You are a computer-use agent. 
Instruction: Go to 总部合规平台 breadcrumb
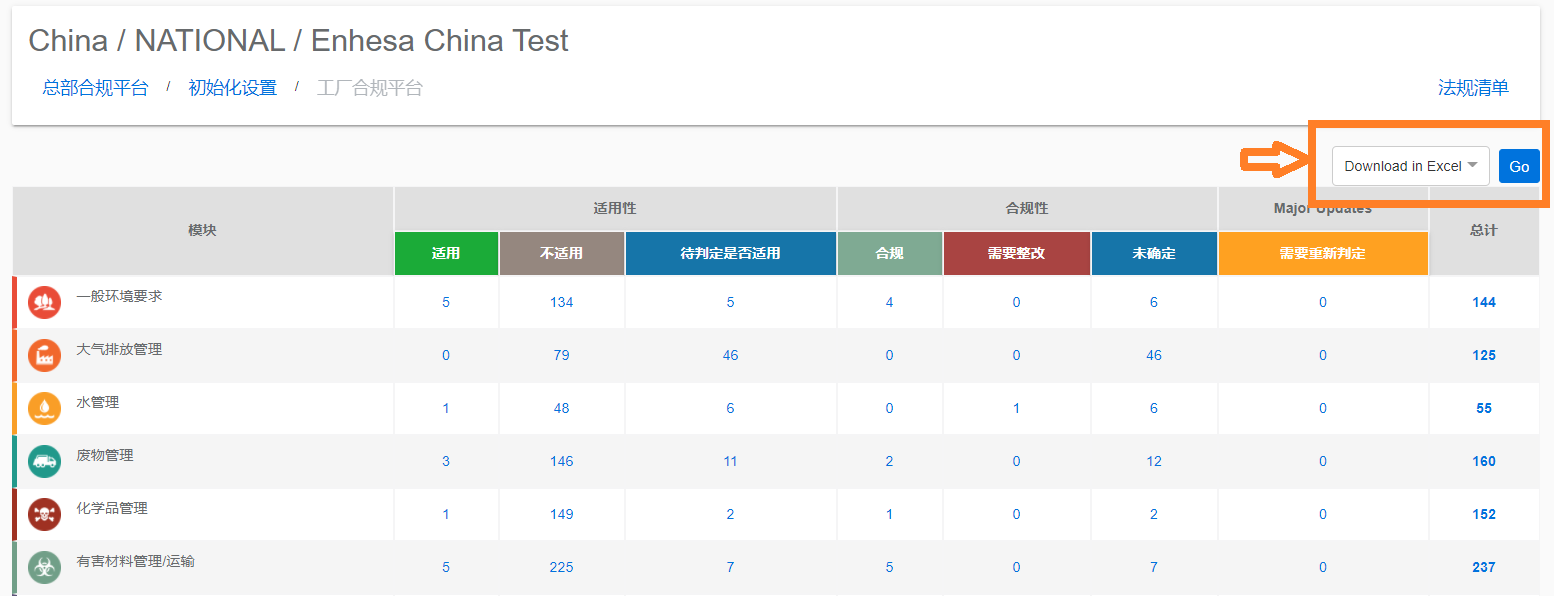pos(95,88)
